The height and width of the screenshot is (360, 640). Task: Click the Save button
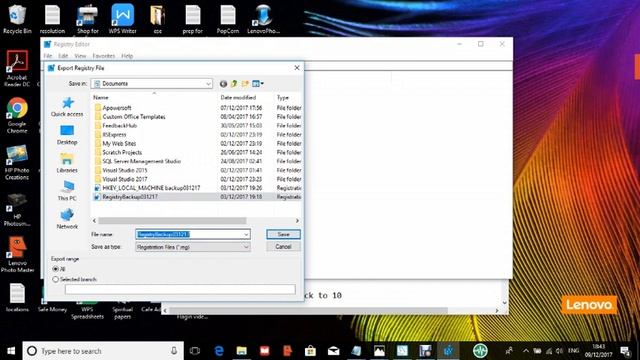[x=283, y=234]
